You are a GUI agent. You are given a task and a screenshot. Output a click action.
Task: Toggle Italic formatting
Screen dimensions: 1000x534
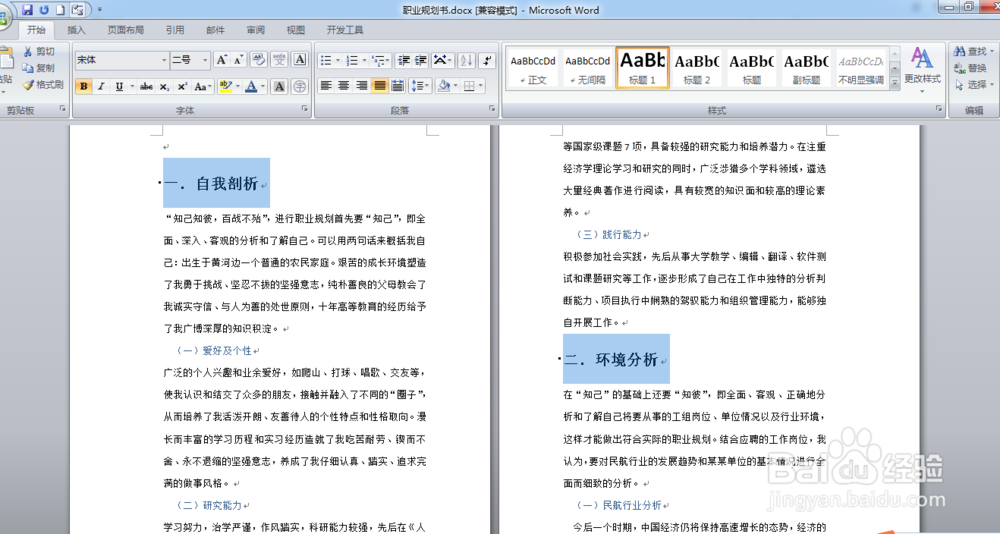(101, 86)
